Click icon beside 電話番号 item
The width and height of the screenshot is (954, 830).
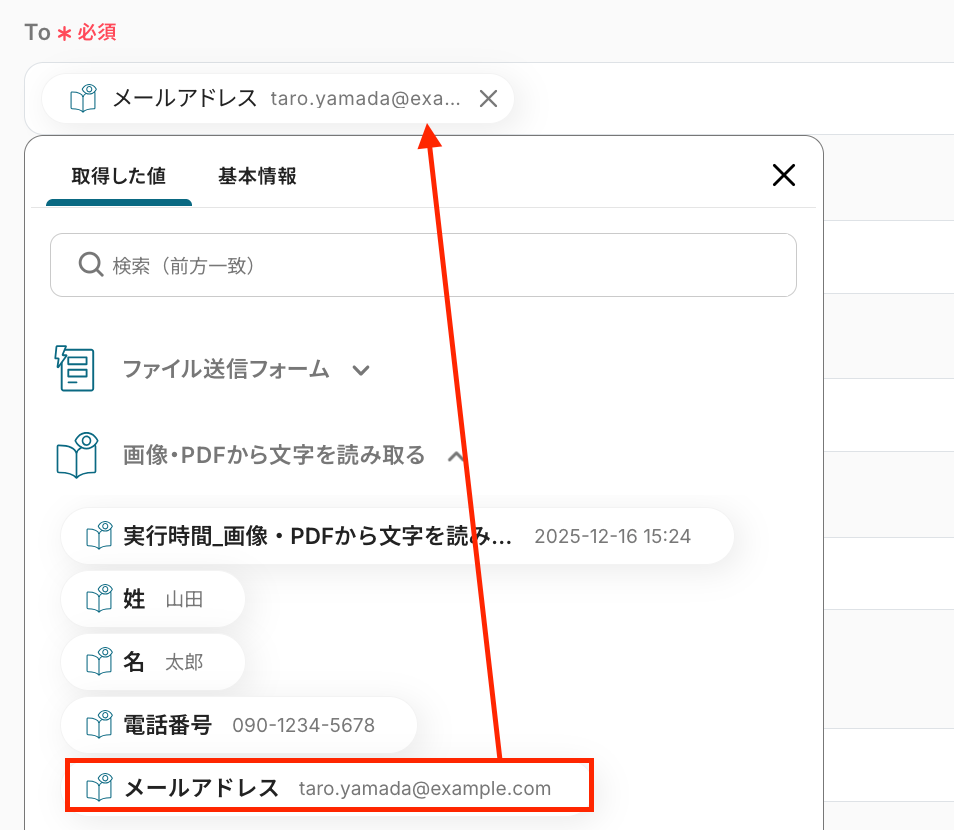pos(99,725)
